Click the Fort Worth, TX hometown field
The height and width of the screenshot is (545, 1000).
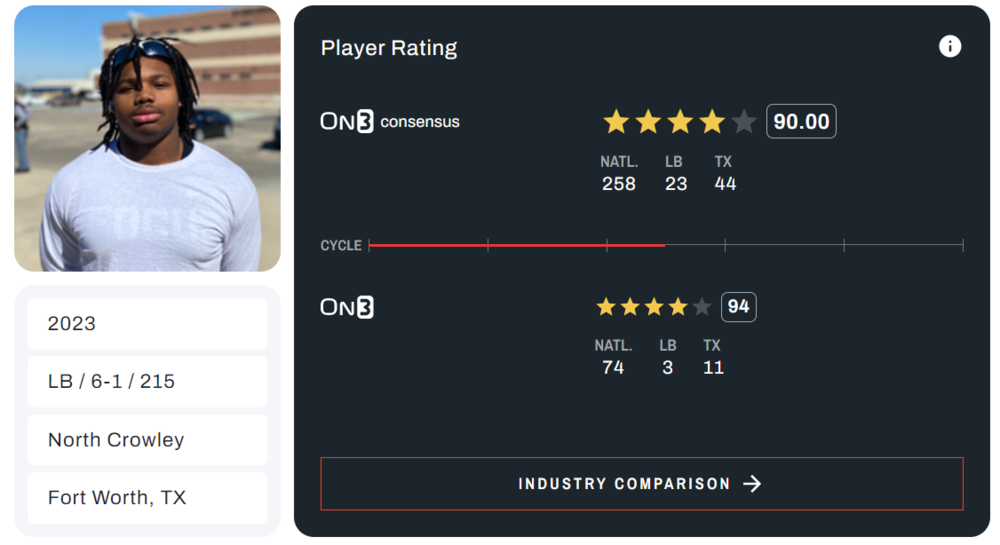click(x=147, y=498)
